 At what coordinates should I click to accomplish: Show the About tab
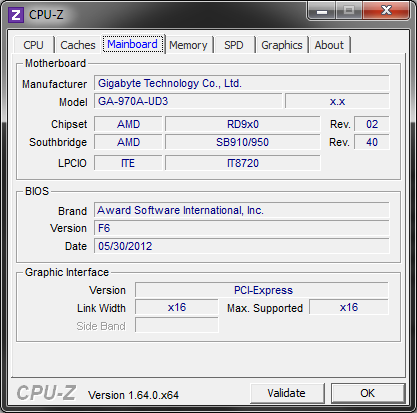[329, 45]
